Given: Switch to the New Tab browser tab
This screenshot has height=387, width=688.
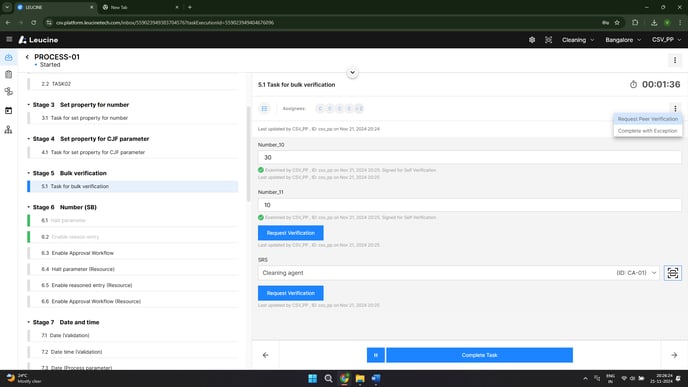Looking at the screenshot, I should click(140, 7).
